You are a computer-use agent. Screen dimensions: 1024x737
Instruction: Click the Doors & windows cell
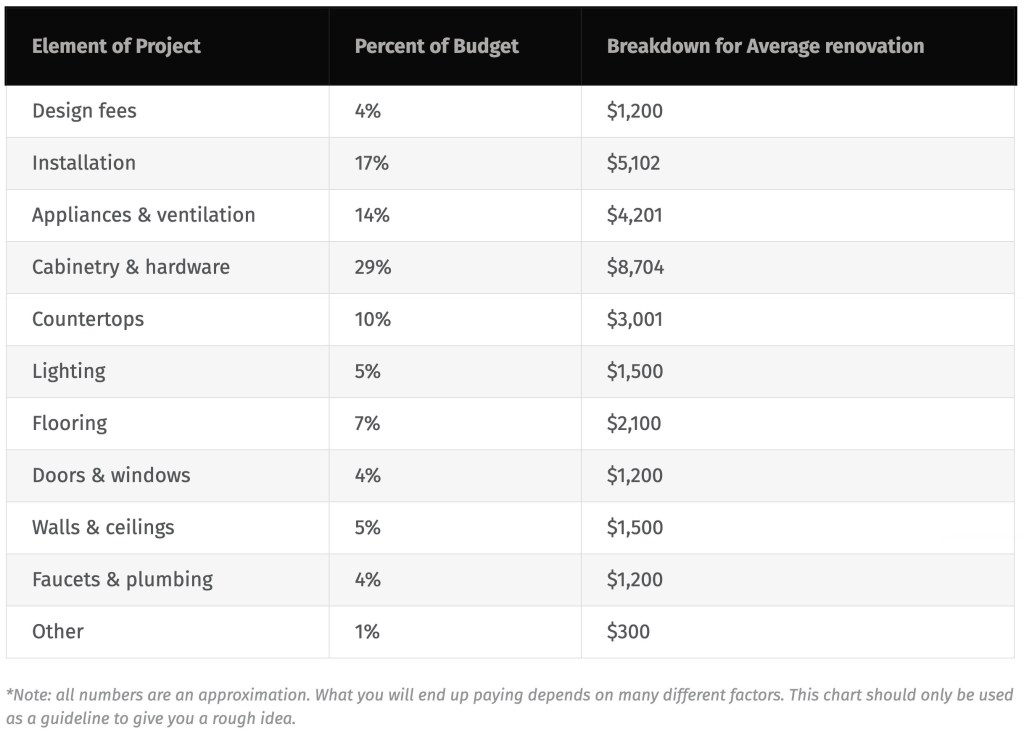[x=111, y=475]
